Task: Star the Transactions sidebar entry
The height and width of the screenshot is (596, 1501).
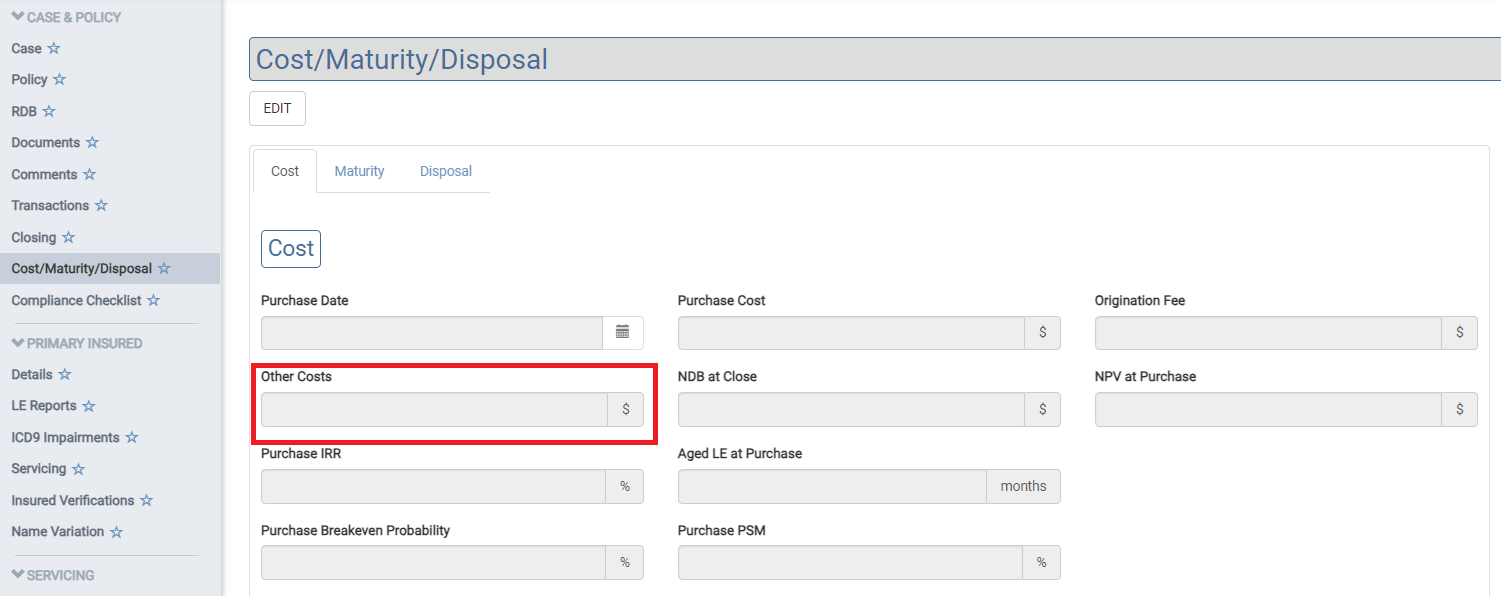Action: click(x=101, y=206)
